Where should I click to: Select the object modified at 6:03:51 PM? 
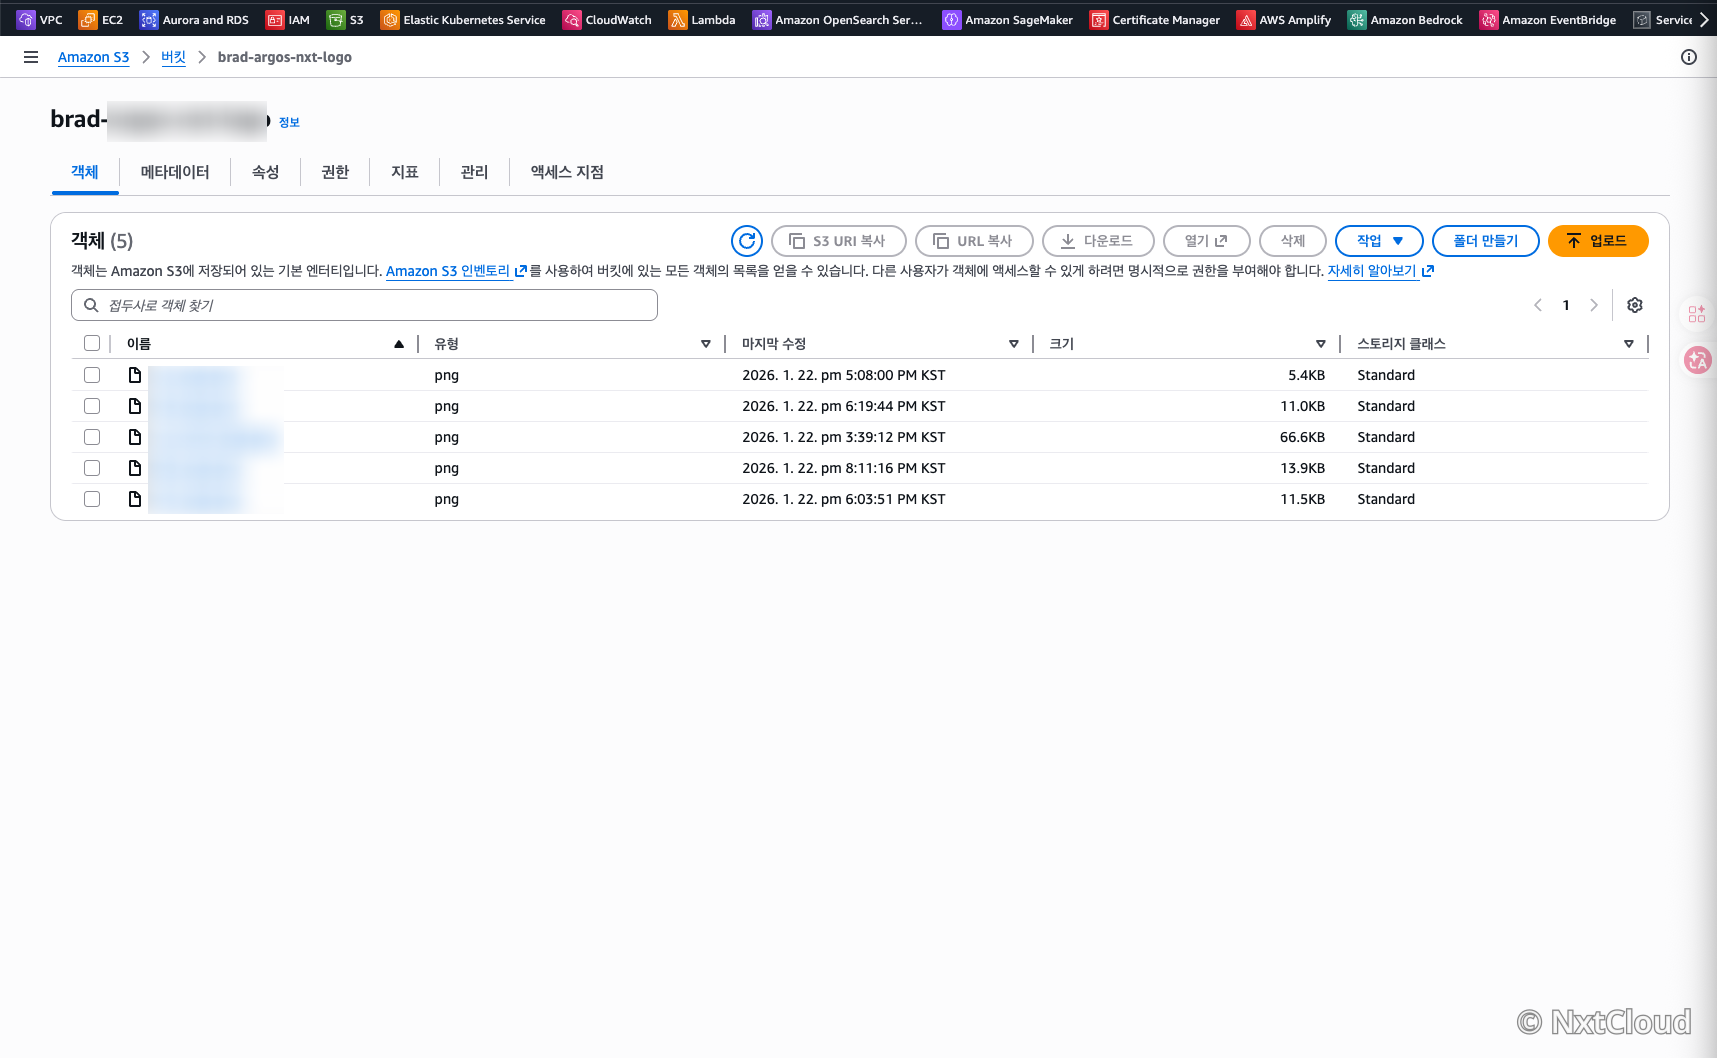pyautogui.click(x=92, y=499)
